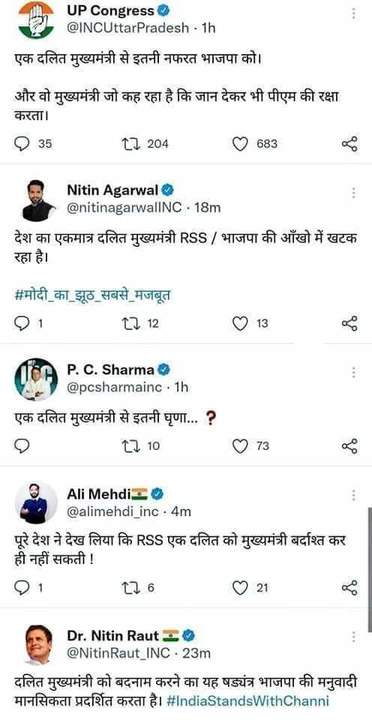Reply to the UP Congress tweet
372x720 pixels.
click(x=22, y=144)
